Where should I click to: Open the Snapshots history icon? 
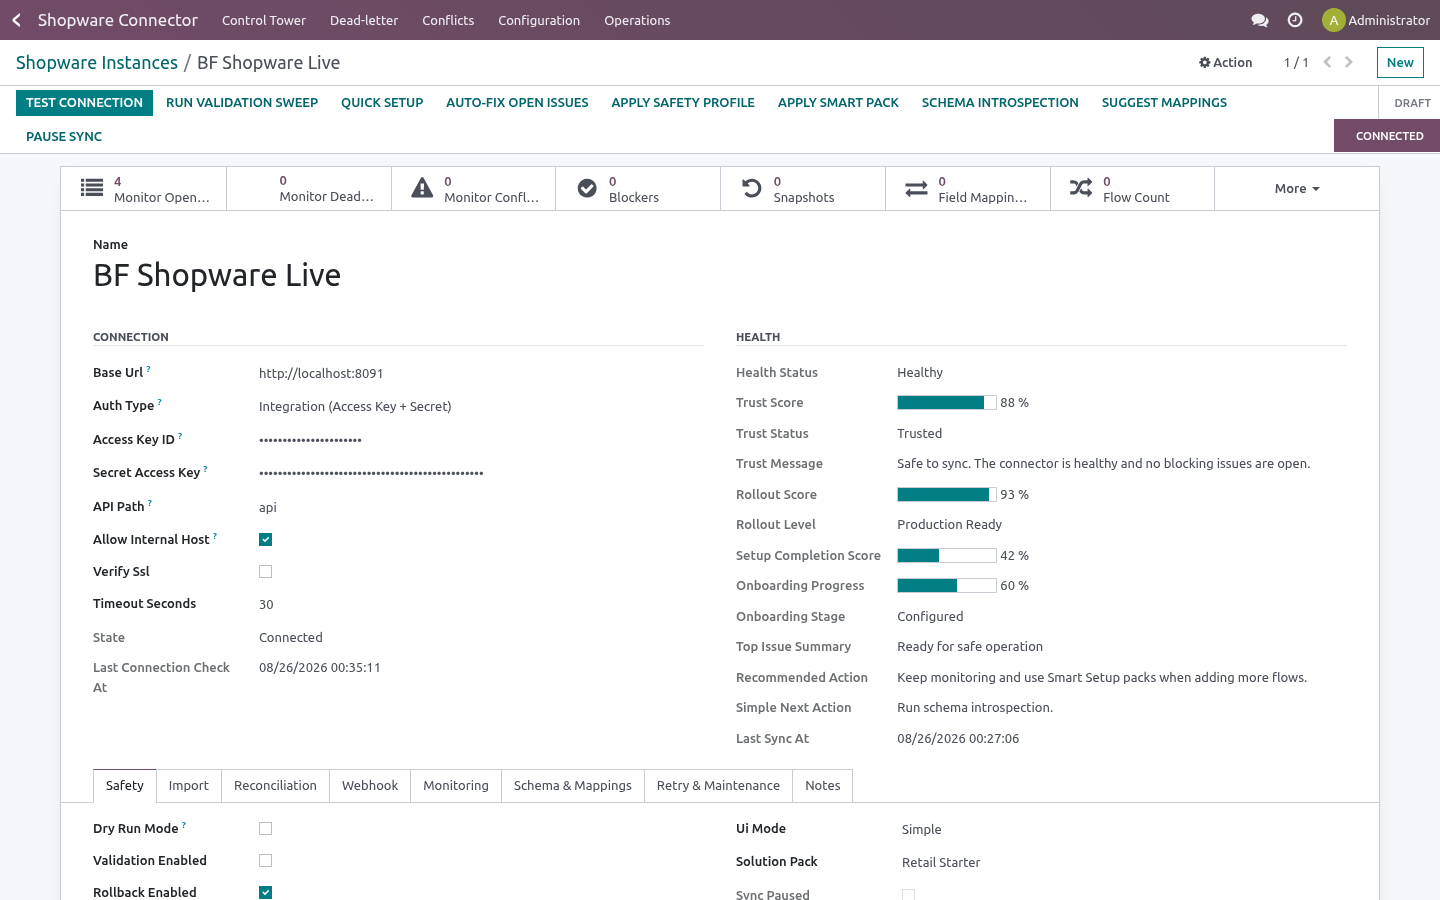[752, 188]
